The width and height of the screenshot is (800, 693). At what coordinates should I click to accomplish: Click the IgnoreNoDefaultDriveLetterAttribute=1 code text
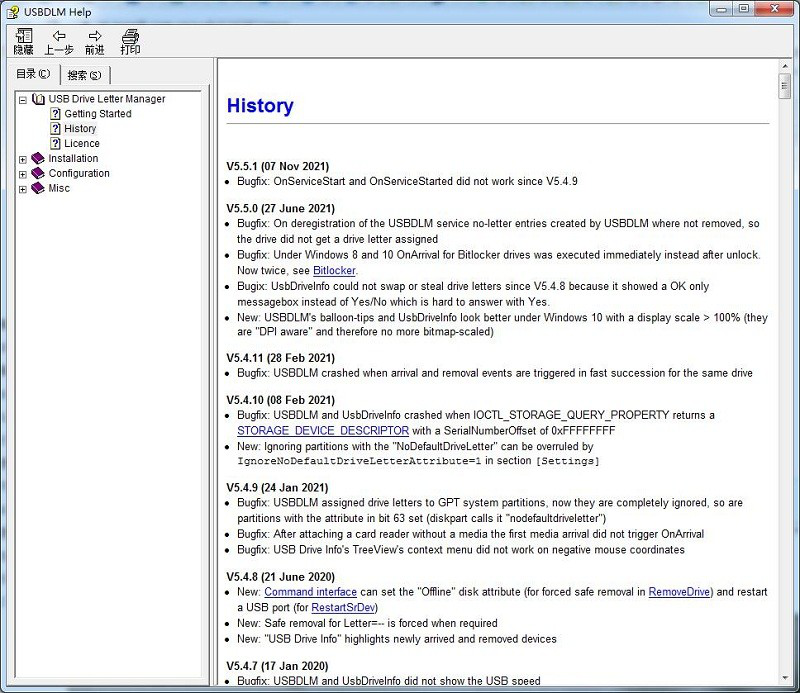359,461
